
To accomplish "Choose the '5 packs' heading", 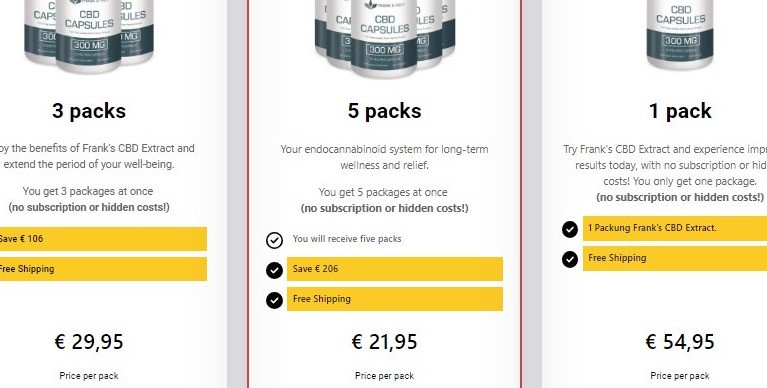I will pyautogui.click(x=384, y=111).
